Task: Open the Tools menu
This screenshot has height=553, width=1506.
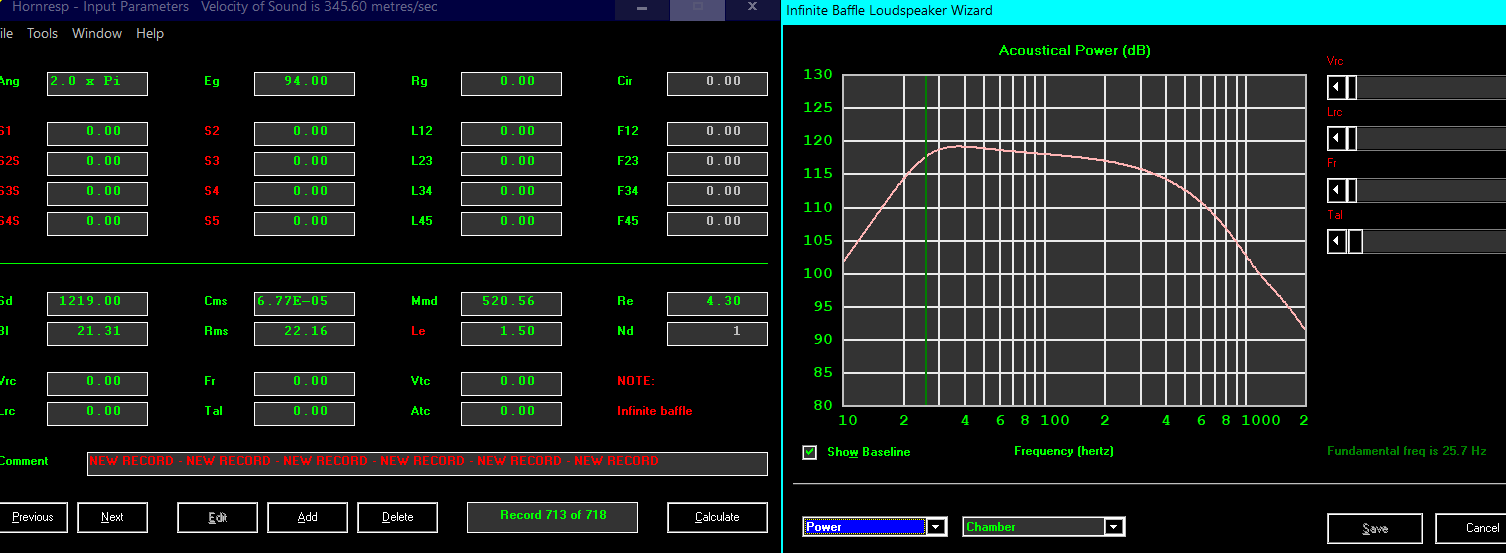Action: [x=42, y=33]
